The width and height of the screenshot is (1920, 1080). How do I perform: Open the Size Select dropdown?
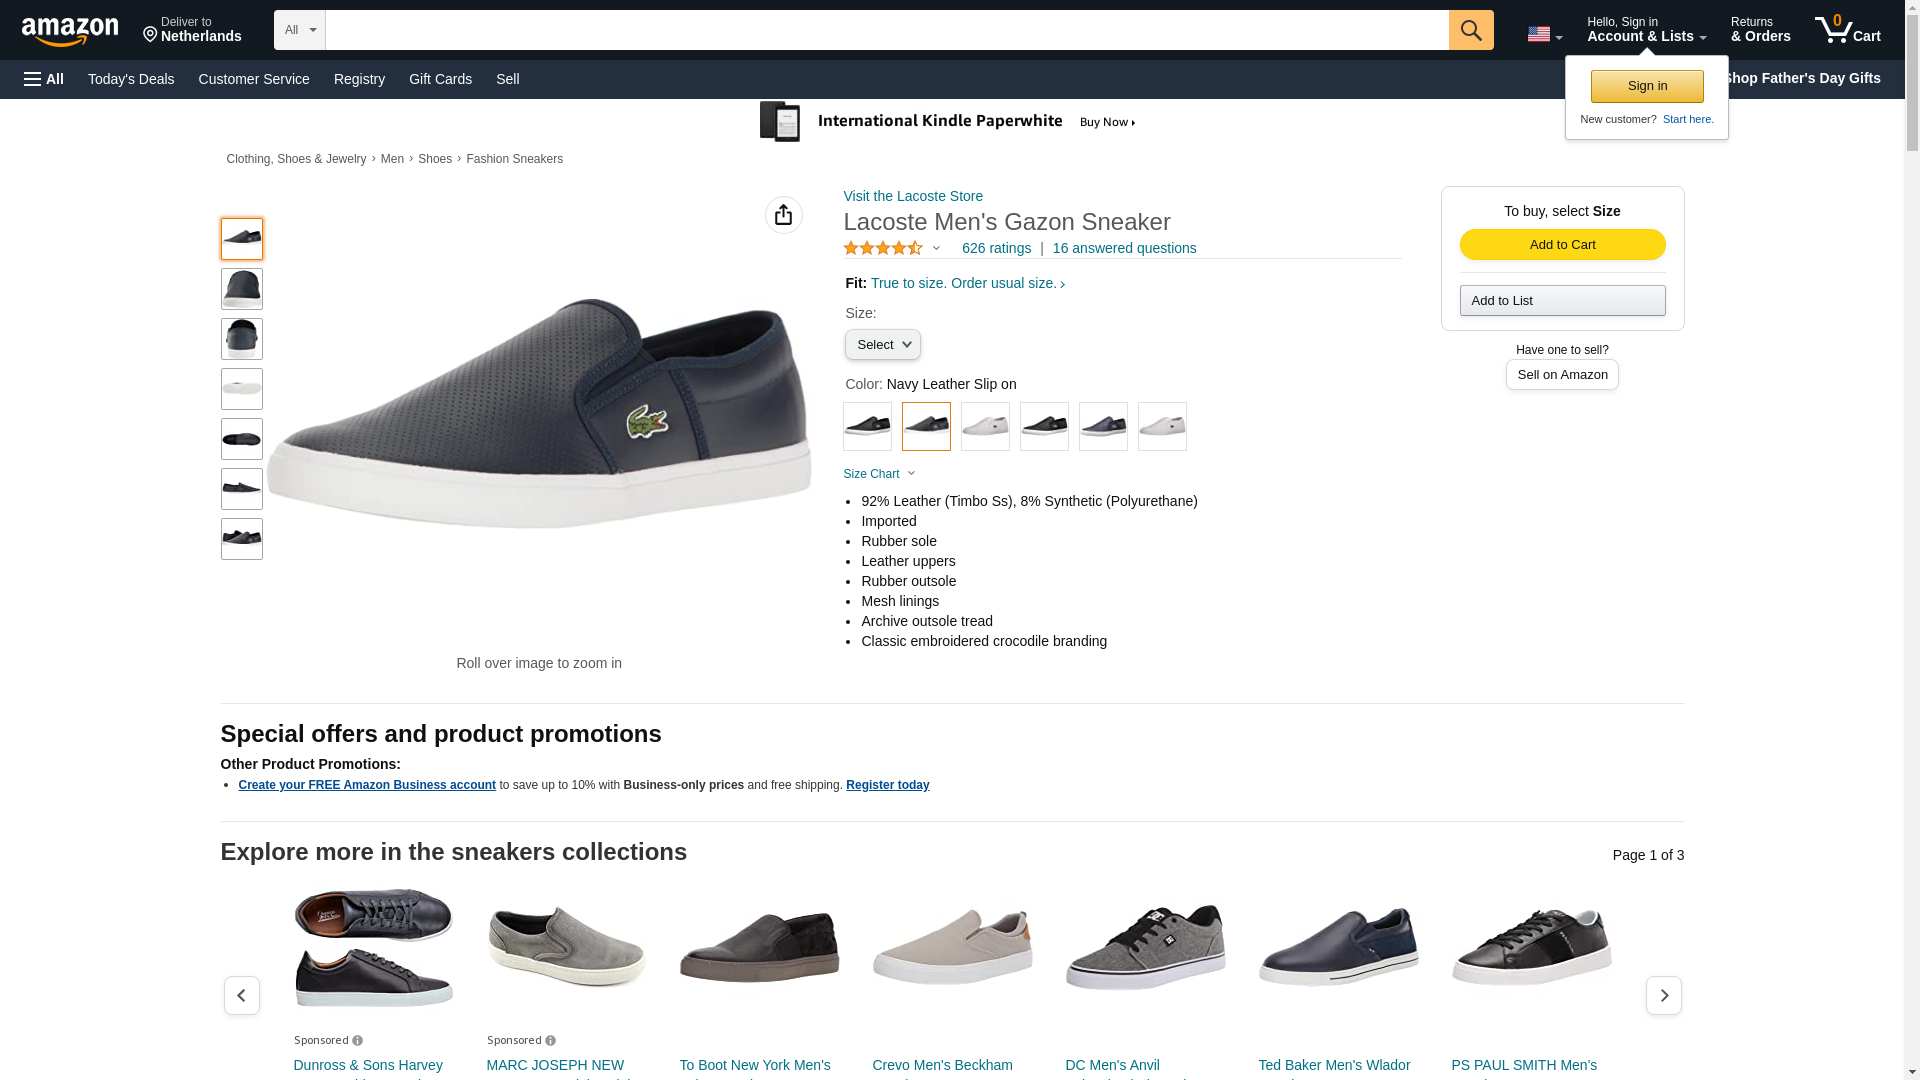882,345
